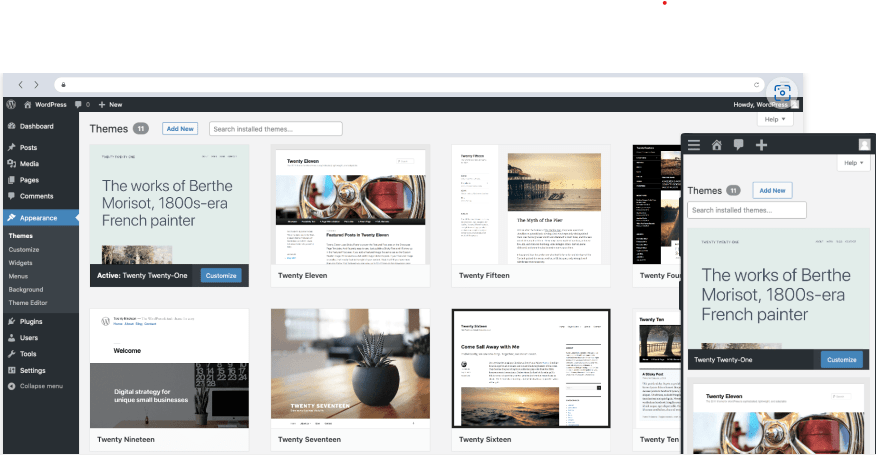Screen dimensions: 876x455
Task: Click the Appearance brush icon in sidebar
Action: pos(12,218)
